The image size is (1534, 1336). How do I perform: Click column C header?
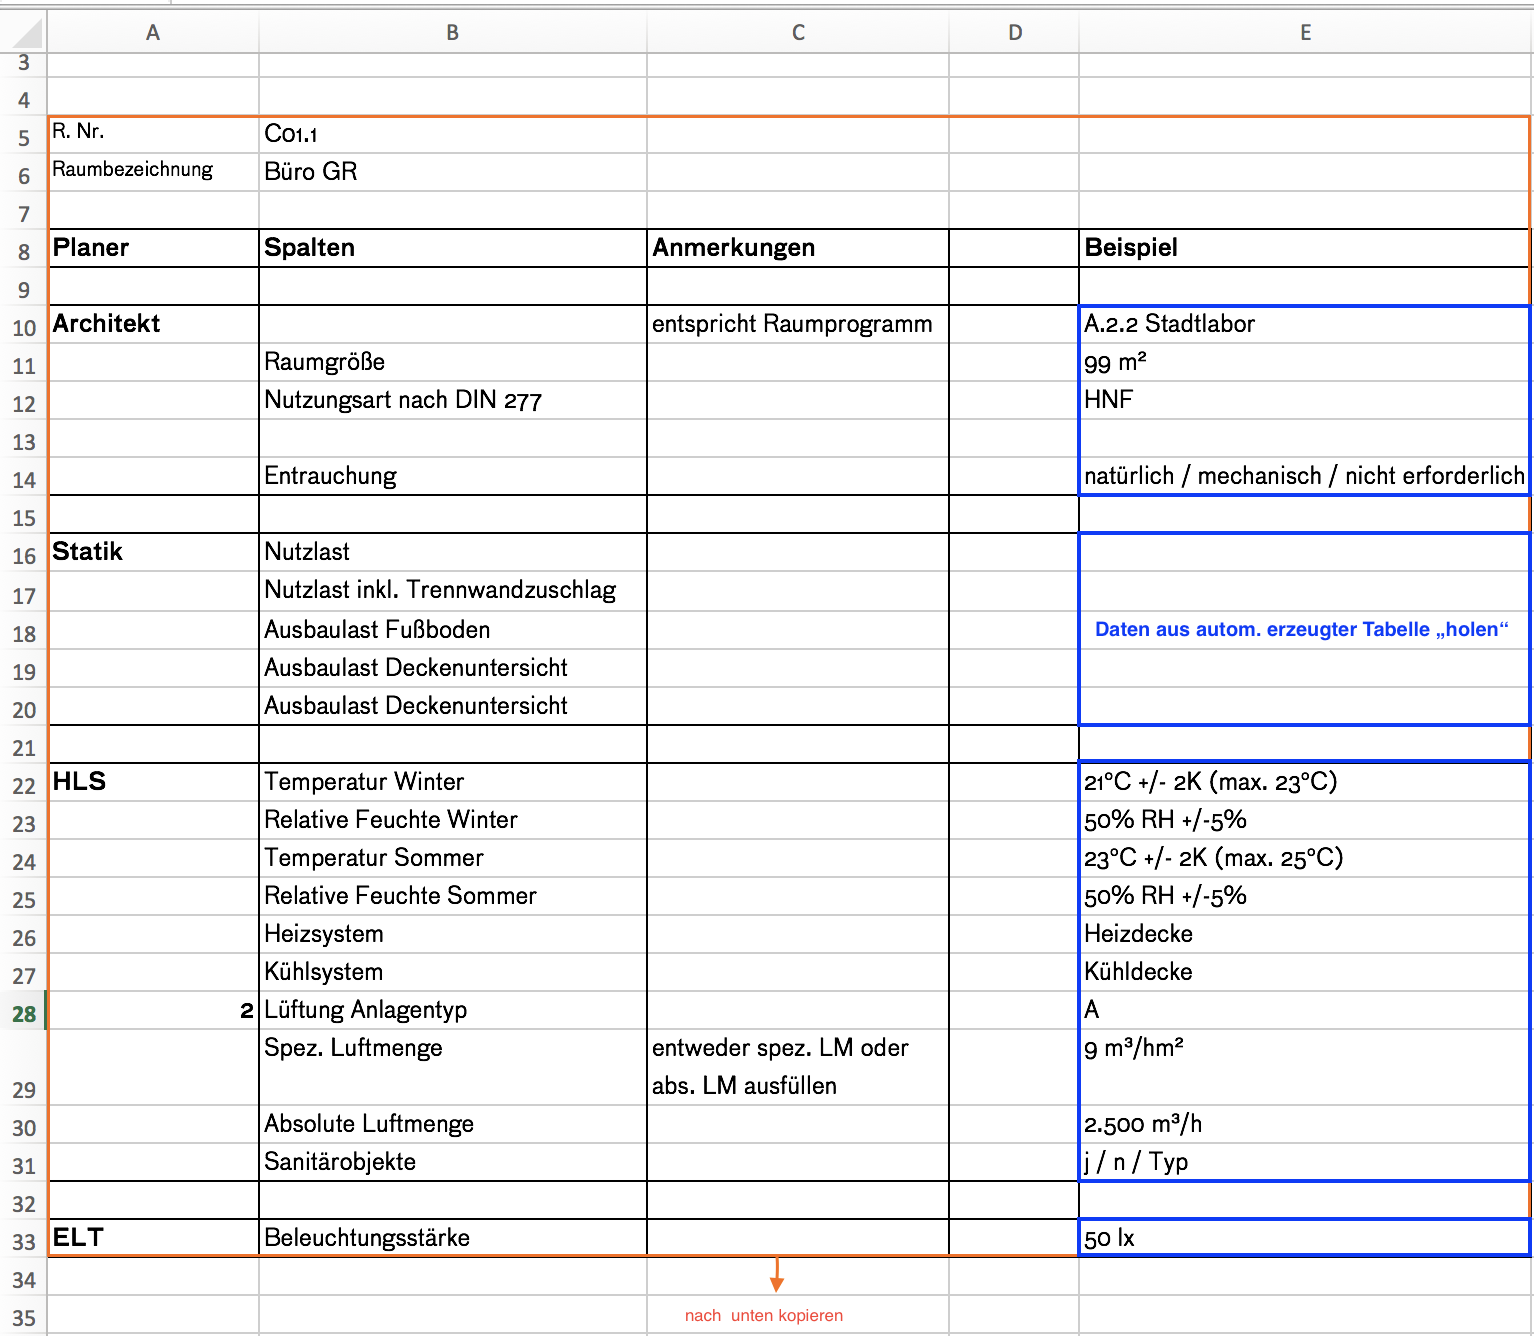click(x=798, y=33)
